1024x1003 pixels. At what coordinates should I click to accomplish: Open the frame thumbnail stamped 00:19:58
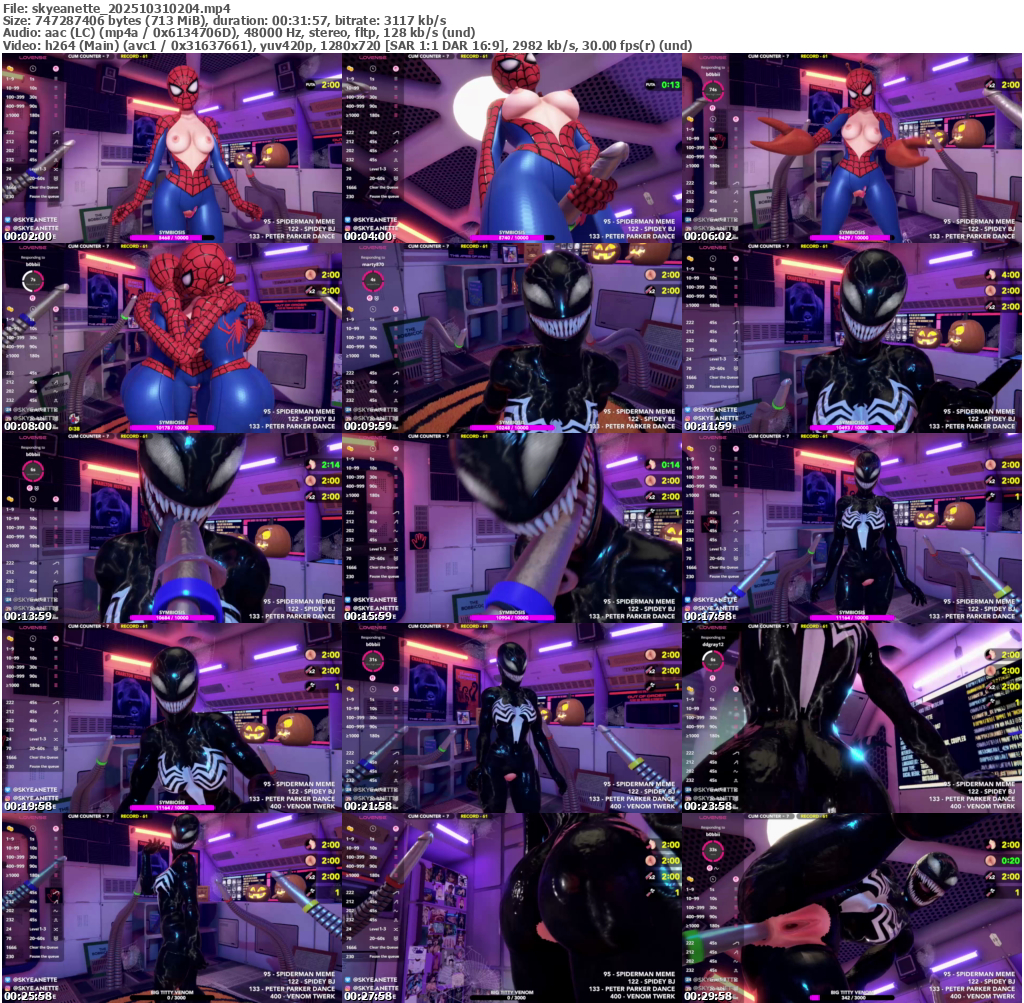(x=172, y=718)
